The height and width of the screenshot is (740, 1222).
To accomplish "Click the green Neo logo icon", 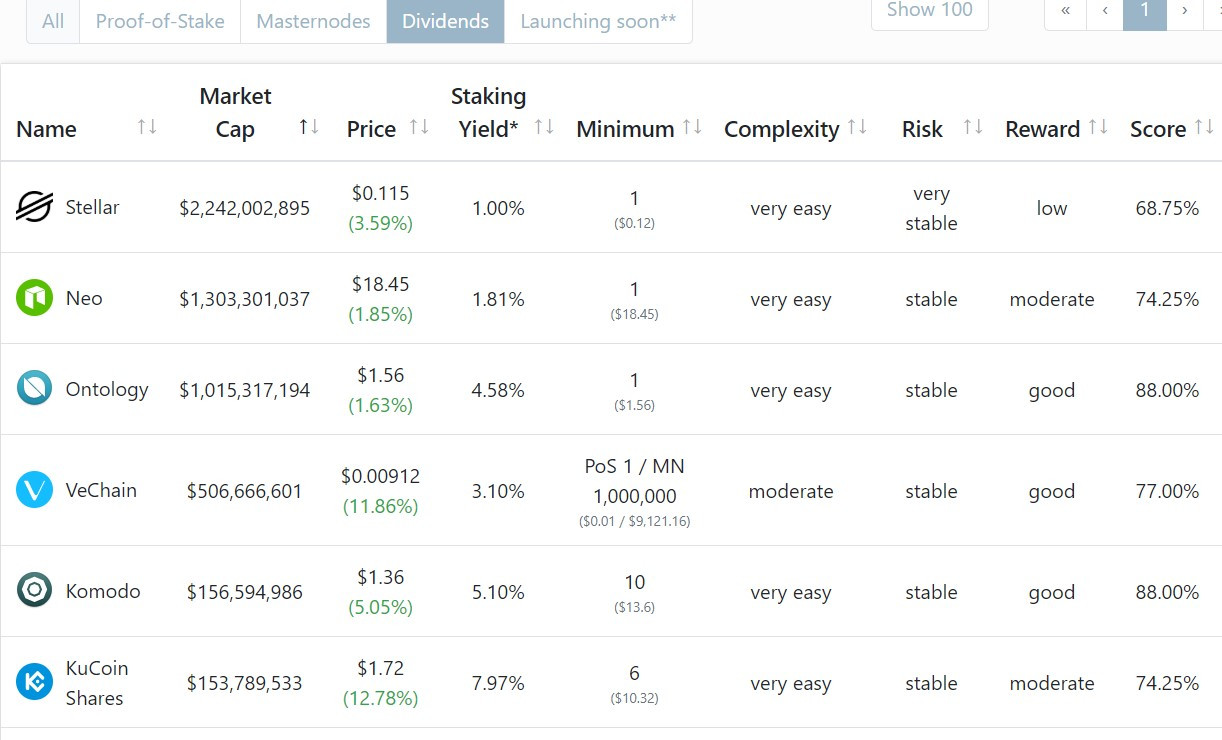I will click(34, 299).
